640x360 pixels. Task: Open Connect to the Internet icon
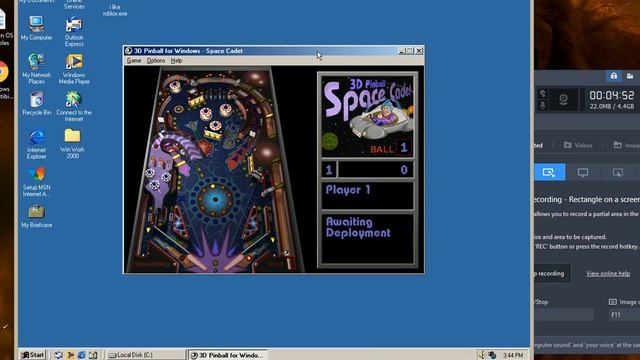coord(74,106)
